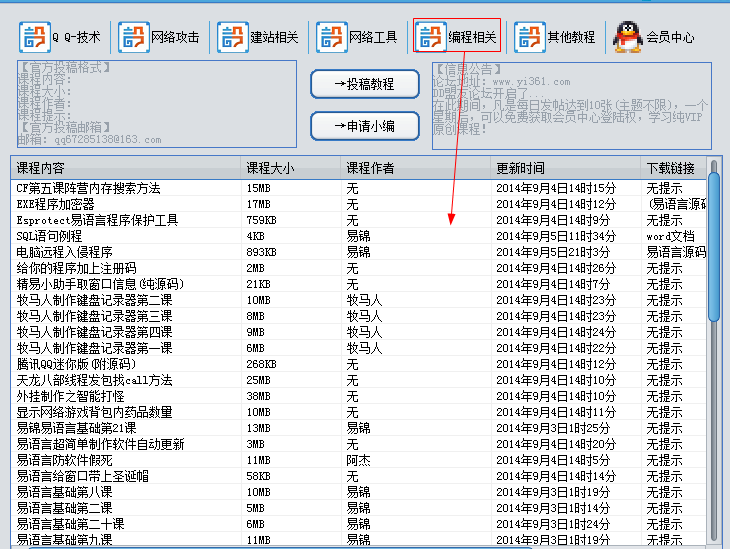
Task: Sort by 更新时间 column header
Action: [566, 168]
